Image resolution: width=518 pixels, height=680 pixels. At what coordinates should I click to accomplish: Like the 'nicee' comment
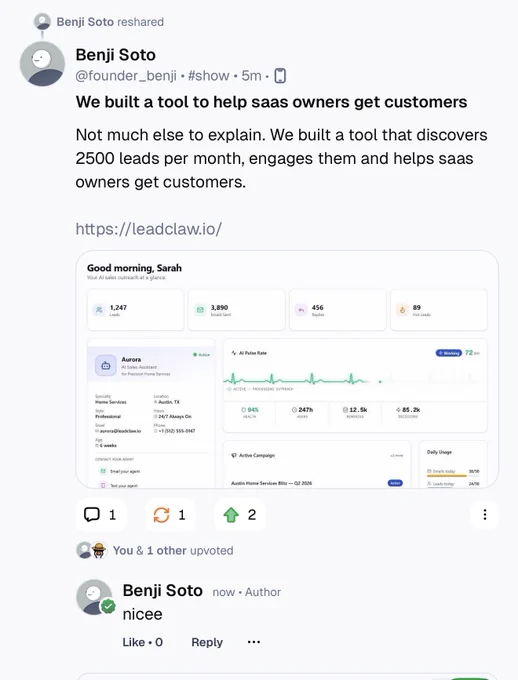point(142,642)
